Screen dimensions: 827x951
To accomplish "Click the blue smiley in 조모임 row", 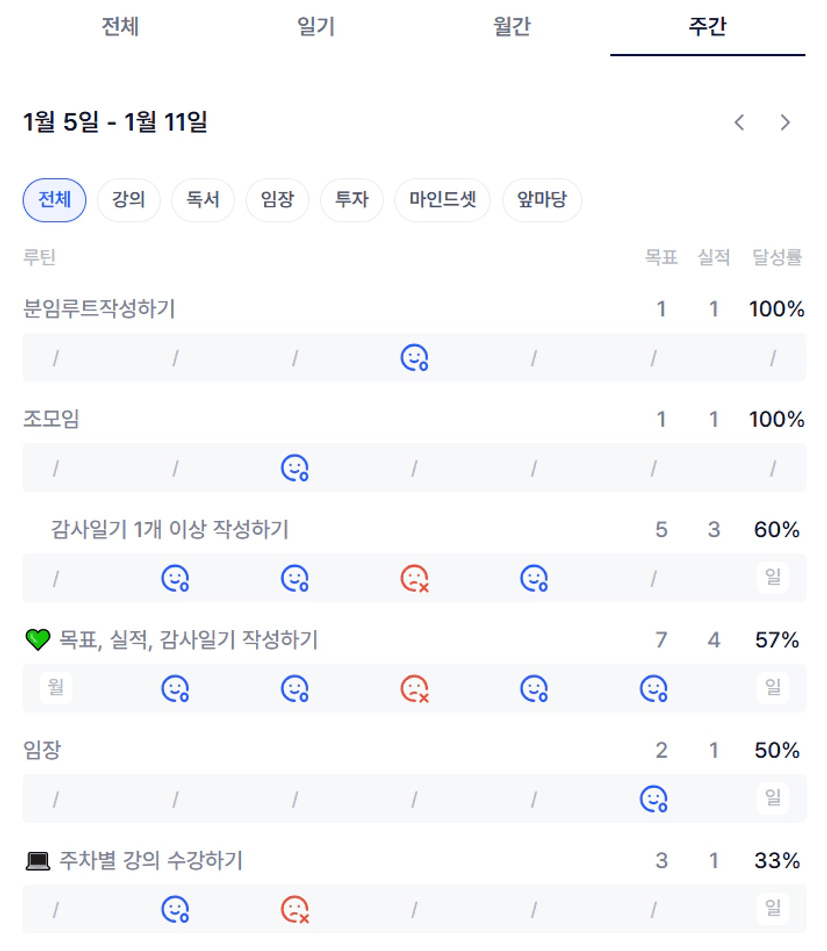I will coord(294,468).
